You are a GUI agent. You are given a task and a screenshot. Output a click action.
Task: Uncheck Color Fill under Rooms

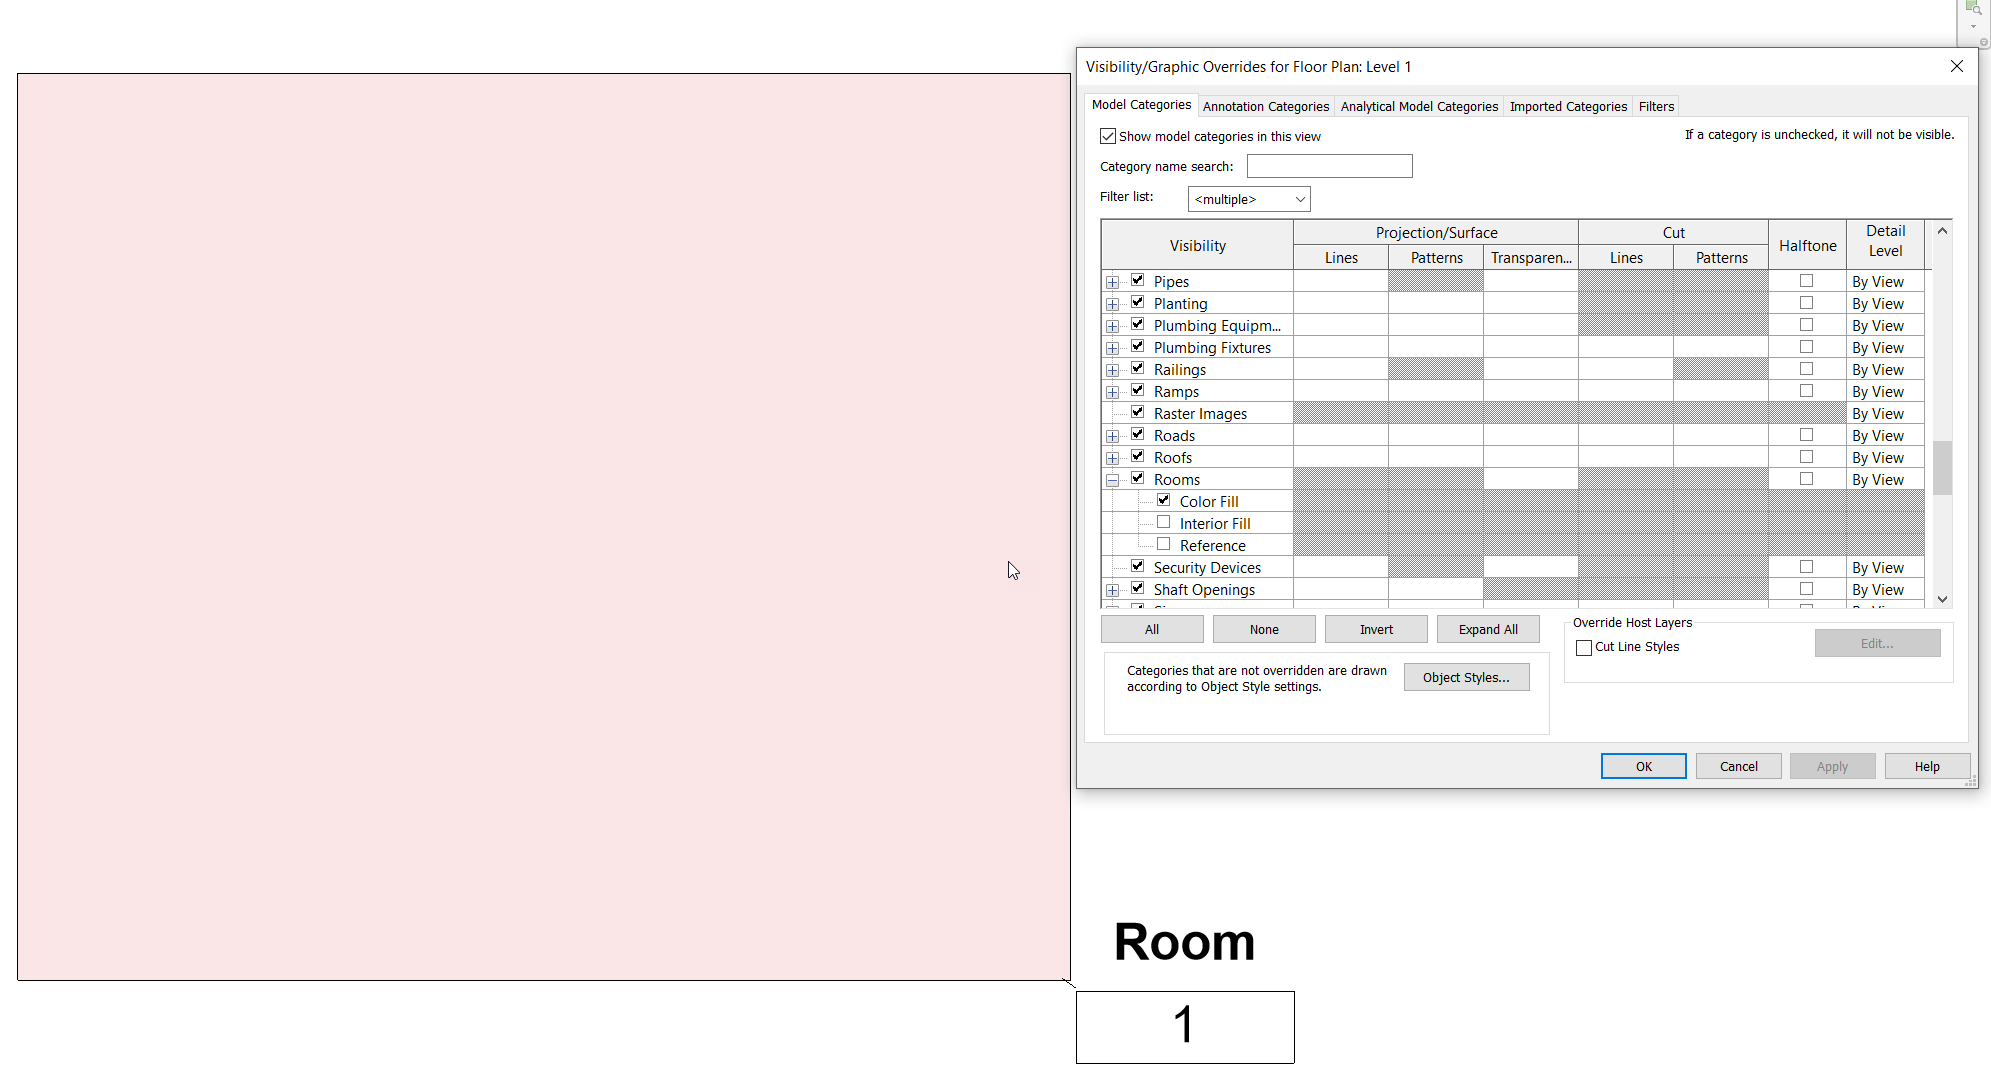click(1164, 500)
